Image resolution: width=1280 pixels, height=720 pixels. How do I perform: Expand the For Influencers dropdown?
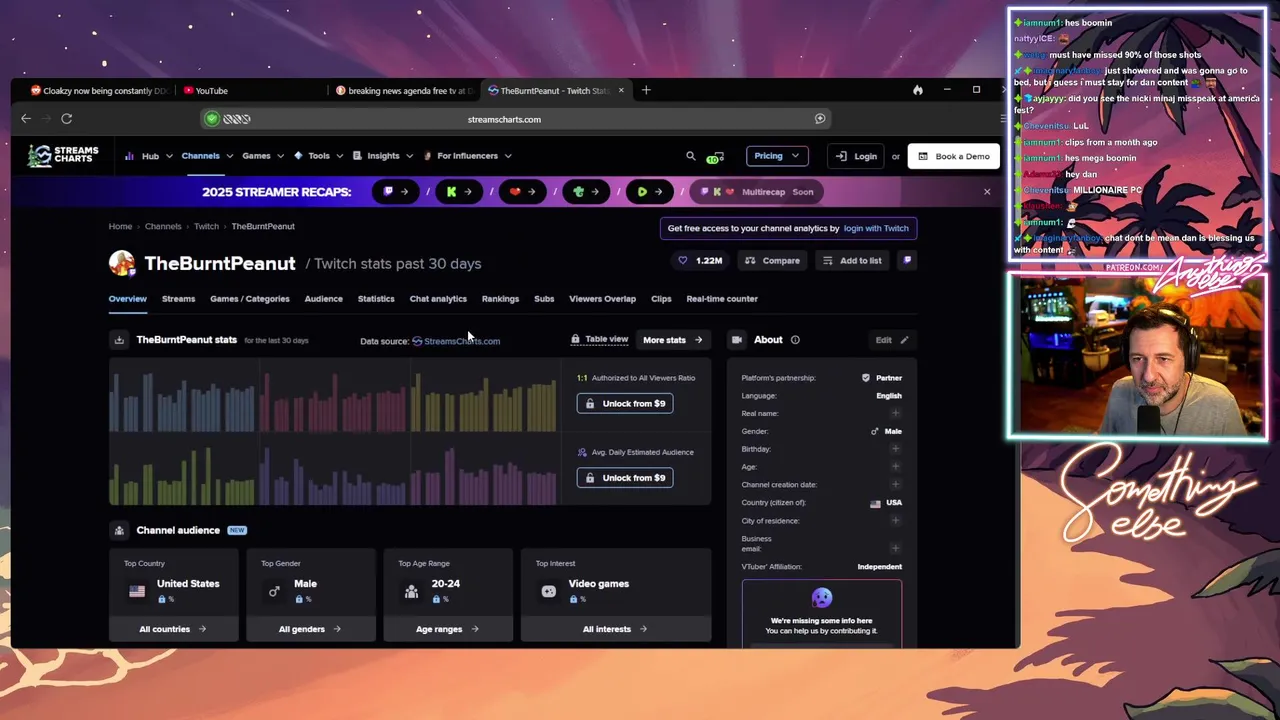tap(468, 156)
